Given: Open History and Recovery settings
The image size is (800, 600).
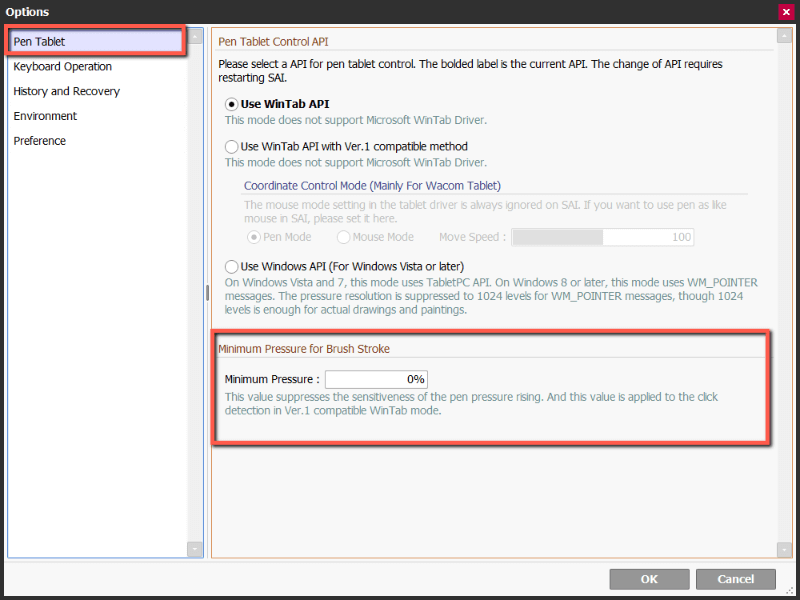Looking at the screenshot, I should tap(66, 91).
